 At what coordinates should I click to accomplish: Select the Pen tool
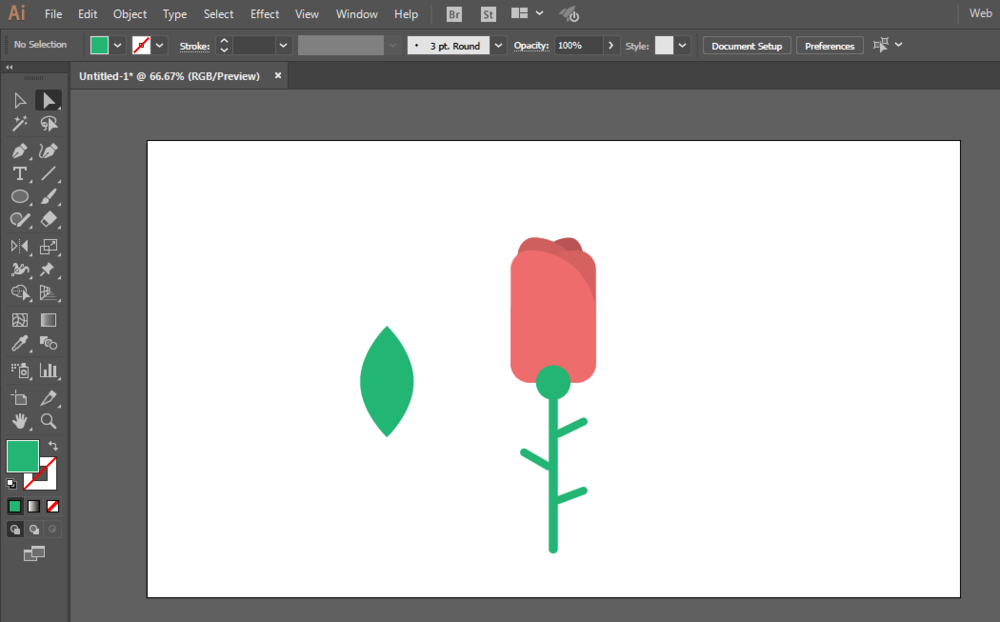tap(19, 151)
